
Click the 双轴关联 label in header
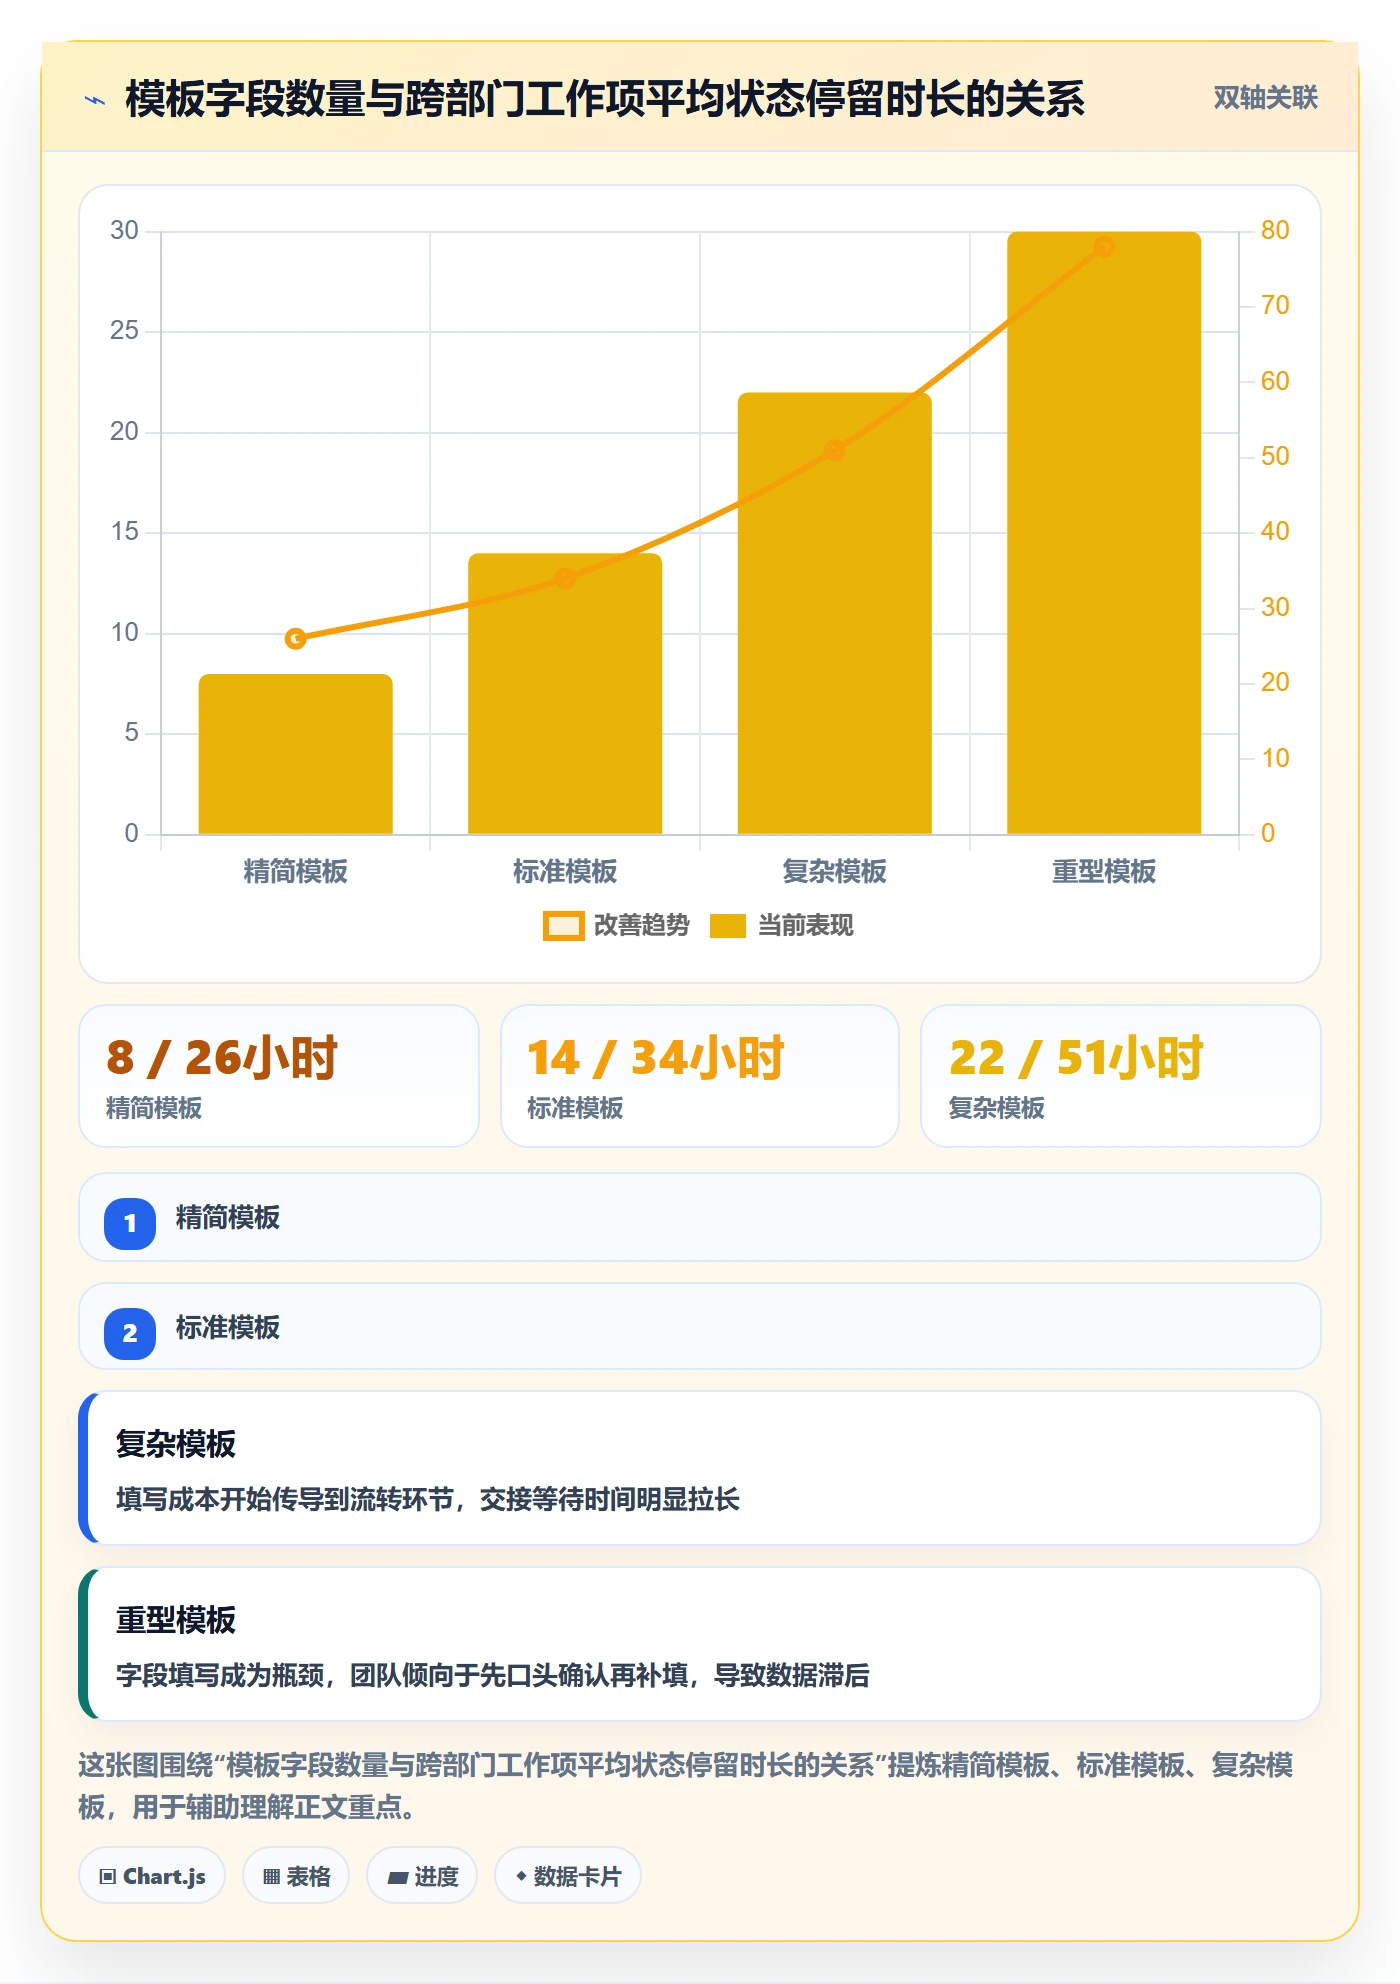(x=1265, y=98)
